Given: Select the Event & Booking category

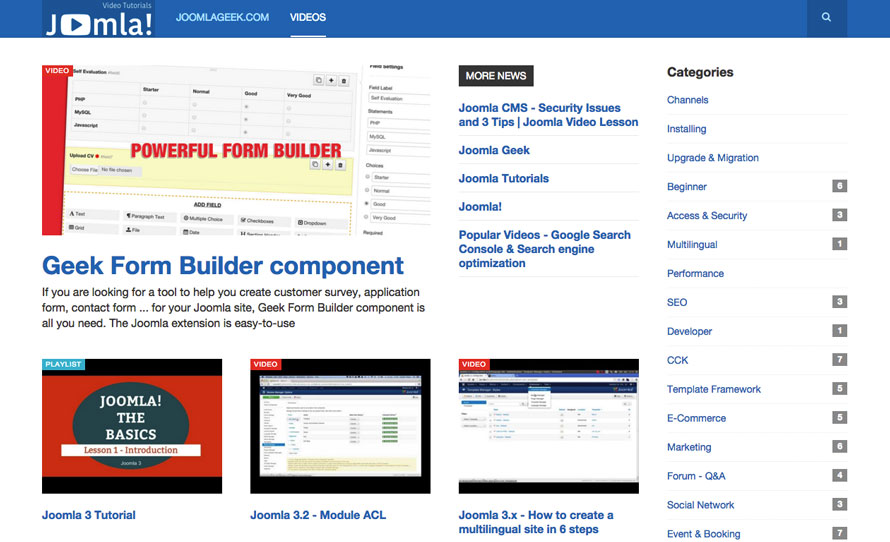Looking at the screenshot, I should pos(703,534).
